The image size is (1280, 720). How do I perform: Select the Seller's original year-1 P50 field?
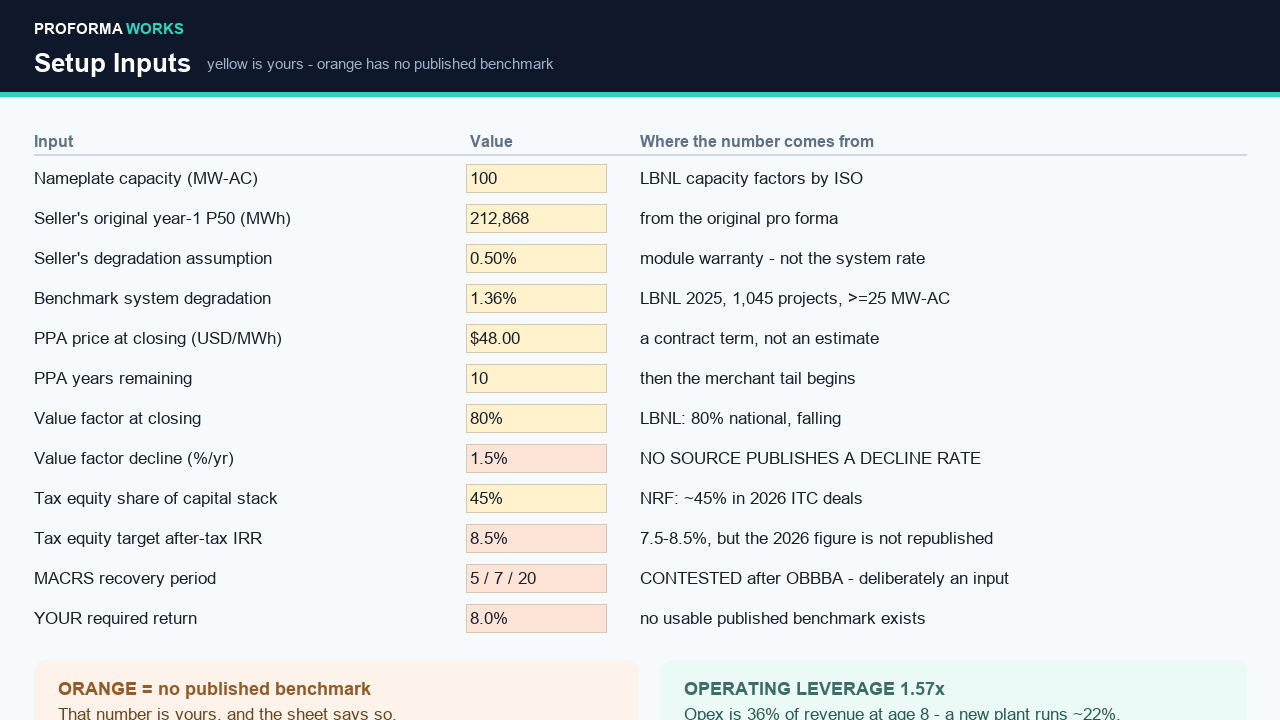(x=536, y=218)
